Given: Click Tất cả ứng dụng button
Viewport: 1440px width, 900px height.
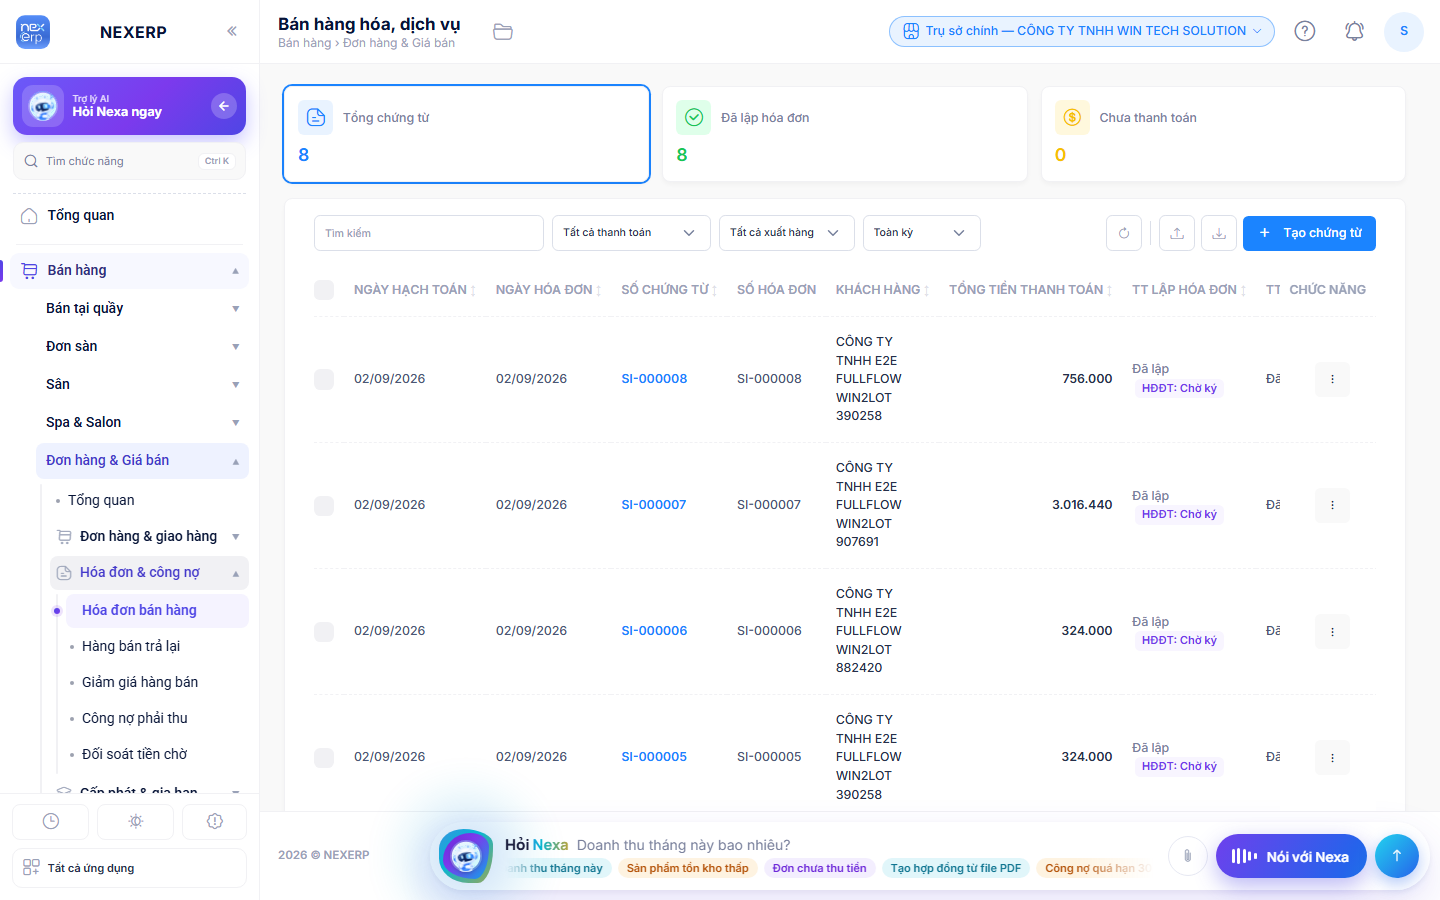Looking at the screenshot, I should pos(130,868).
